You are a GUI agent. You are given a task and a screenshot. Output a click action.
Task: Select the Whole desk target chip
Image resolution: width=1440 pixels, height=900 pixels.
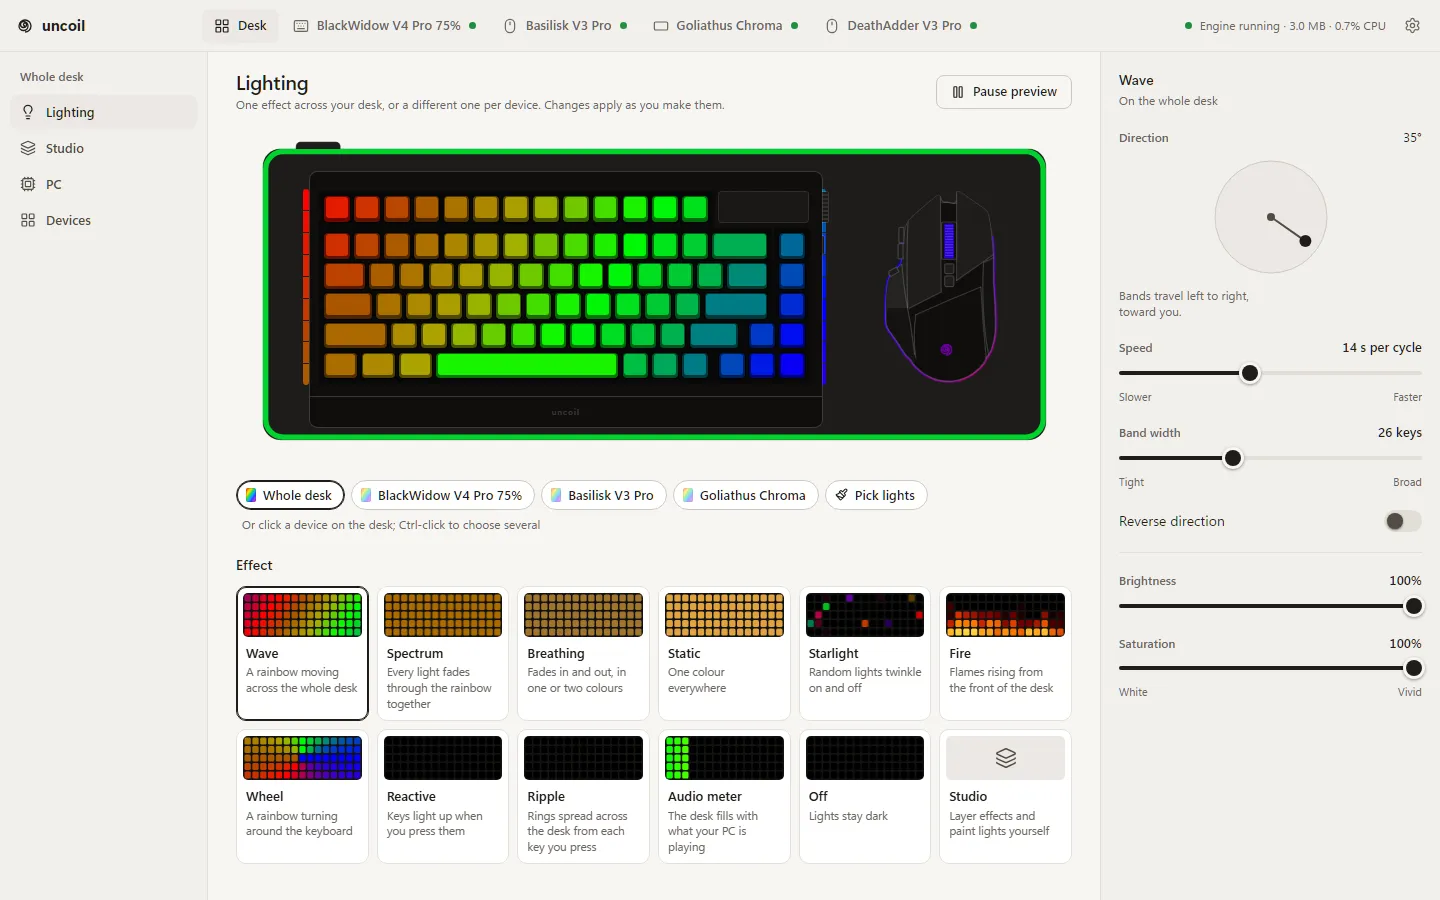click(x=290, y=495)
